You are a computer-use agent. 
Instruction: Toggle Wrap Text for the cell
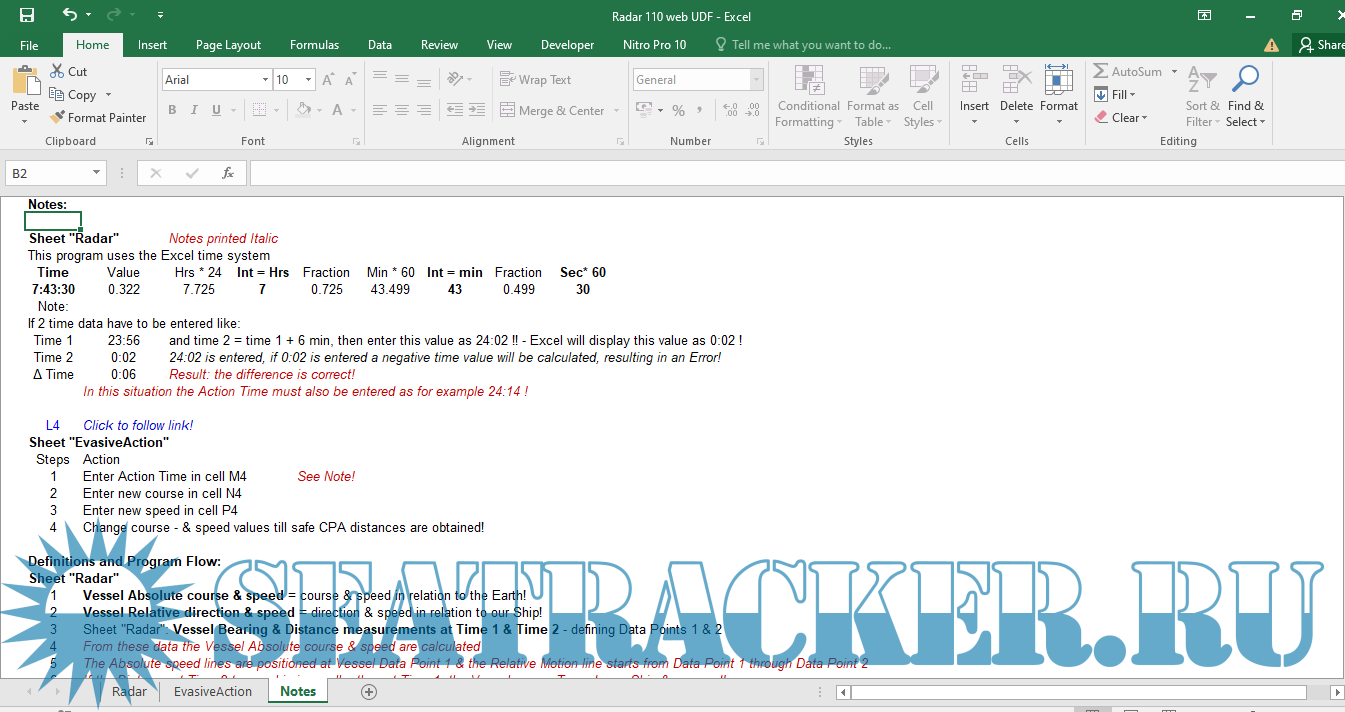(535, 80)
